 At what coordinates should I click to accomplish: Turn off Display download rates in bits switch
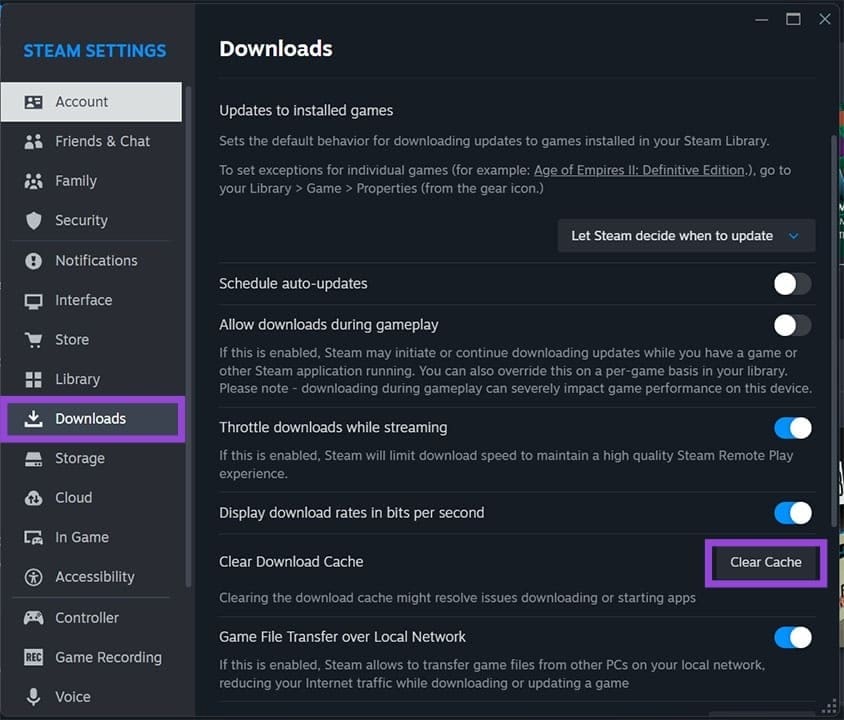(x=792, y=513)
